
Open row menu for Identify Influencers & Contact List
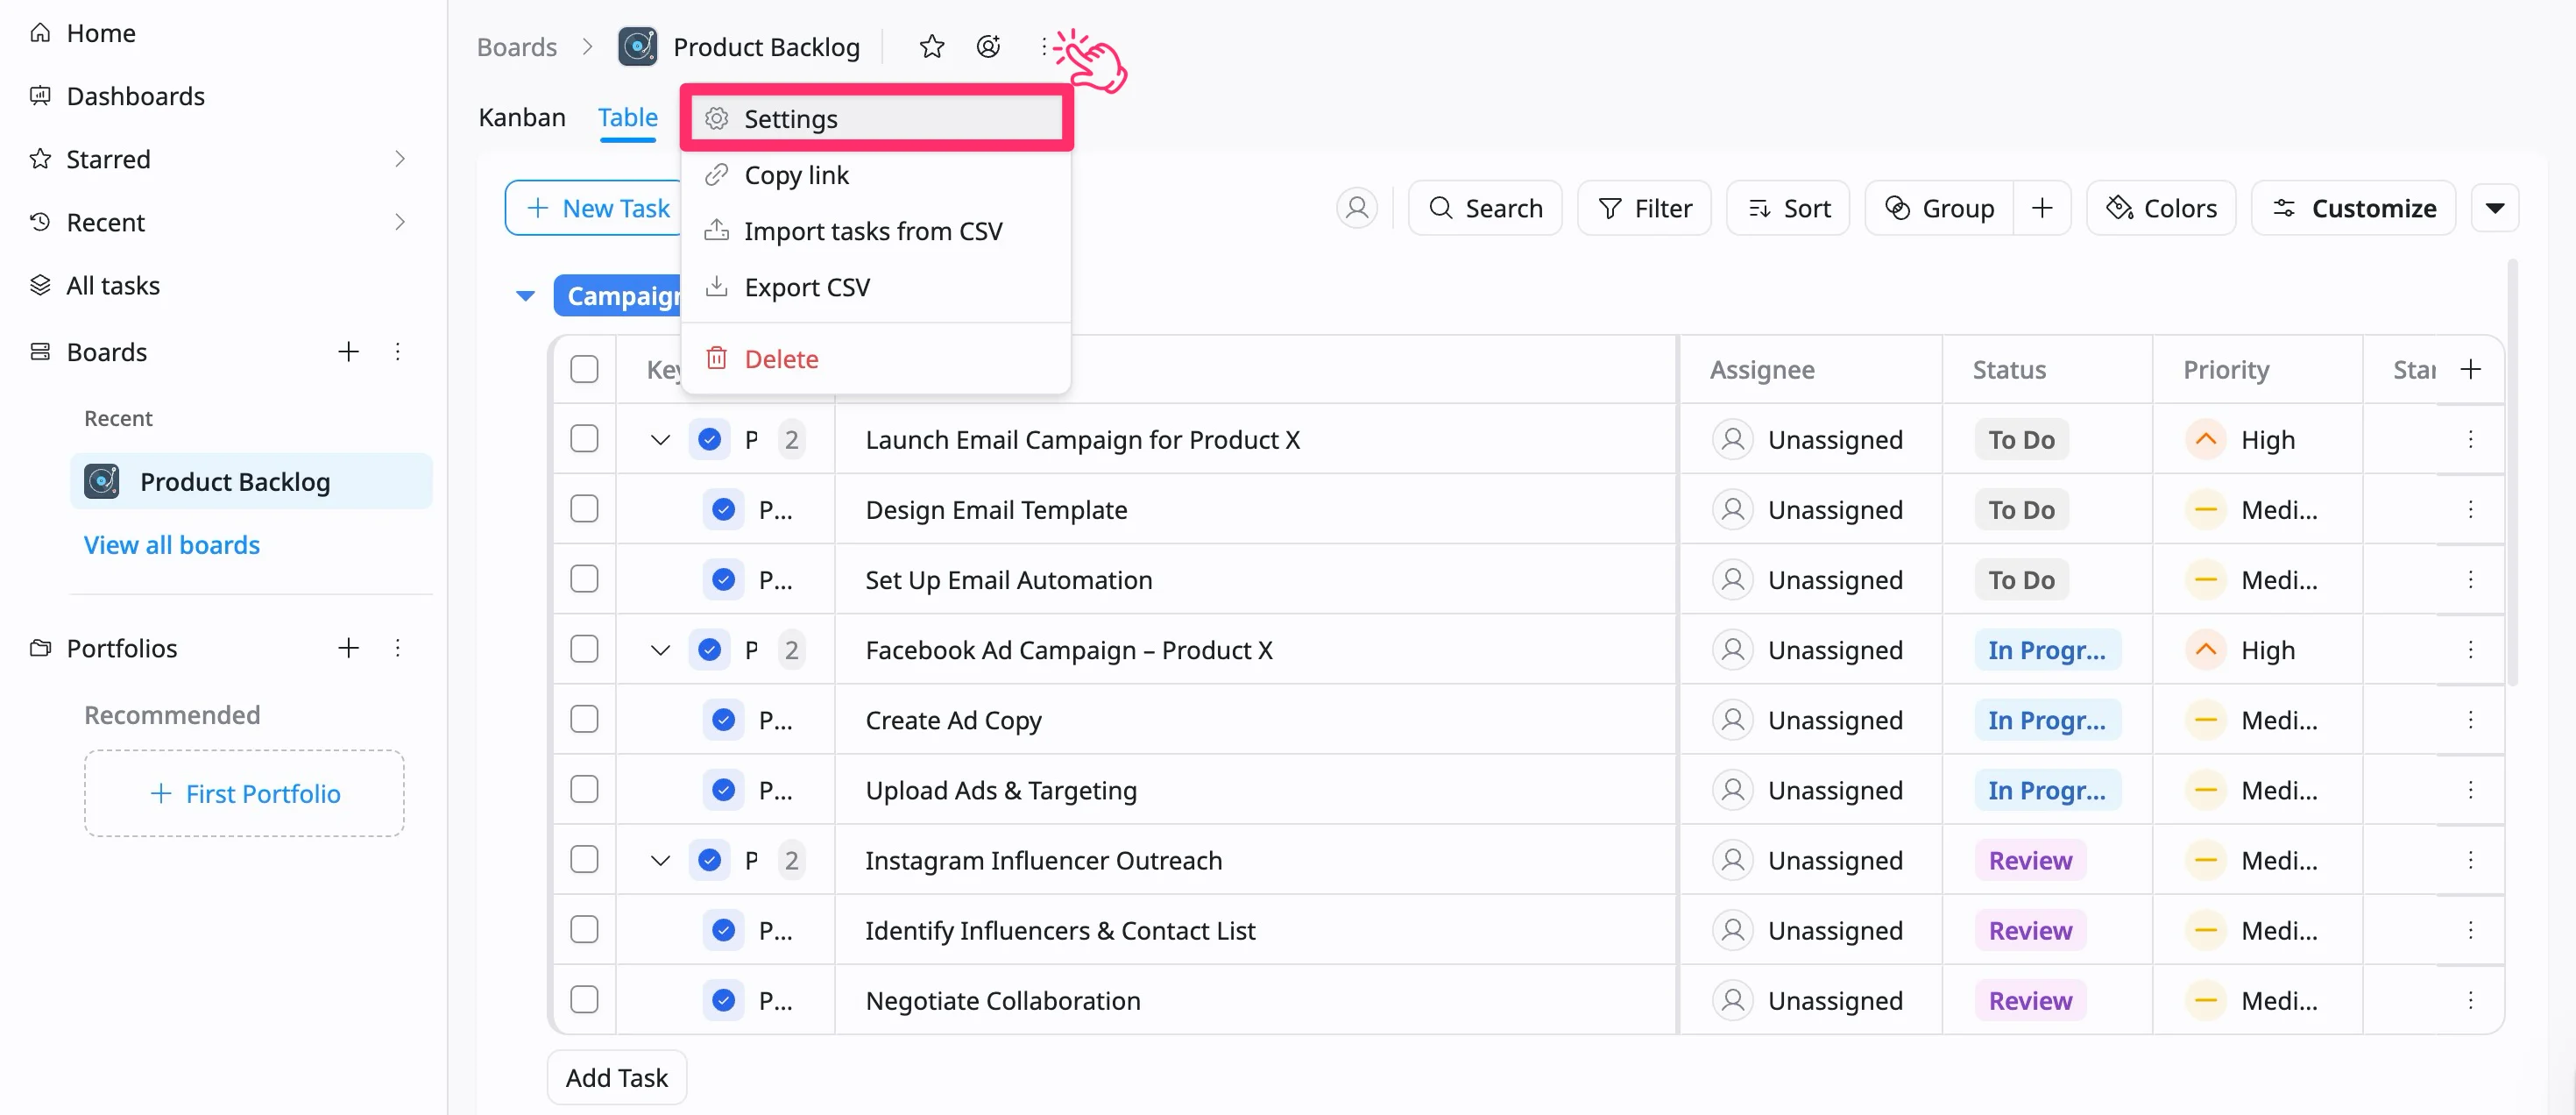pyautogui.click(x=2470, y=930)
